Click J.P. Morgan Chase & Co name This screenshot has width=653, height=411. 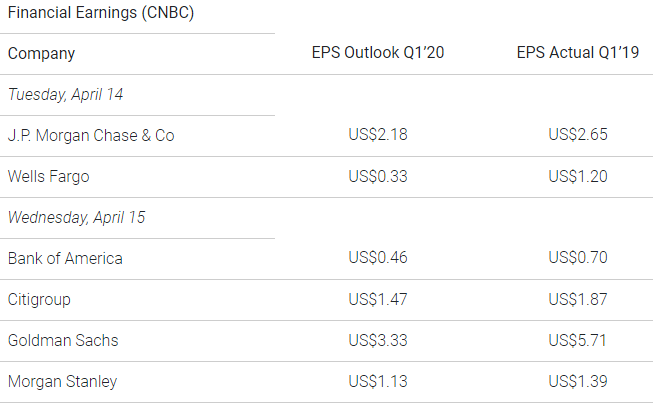pyautogui.click(x=91, y=135)
